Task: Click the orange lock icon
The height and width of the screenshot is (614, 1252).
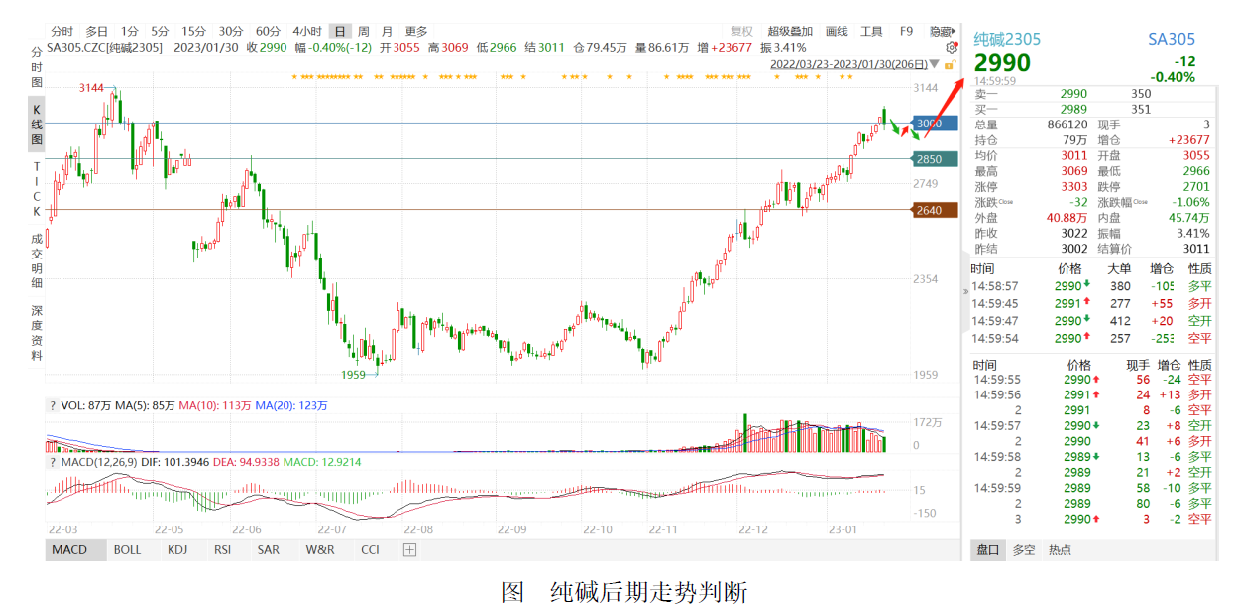Action: [x=949, y=64]
